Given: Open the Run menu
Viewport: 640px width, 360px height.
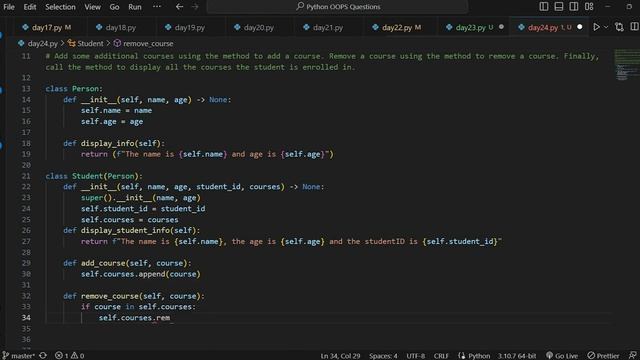Looking at the screenshot, I should [x=135, y=7].
